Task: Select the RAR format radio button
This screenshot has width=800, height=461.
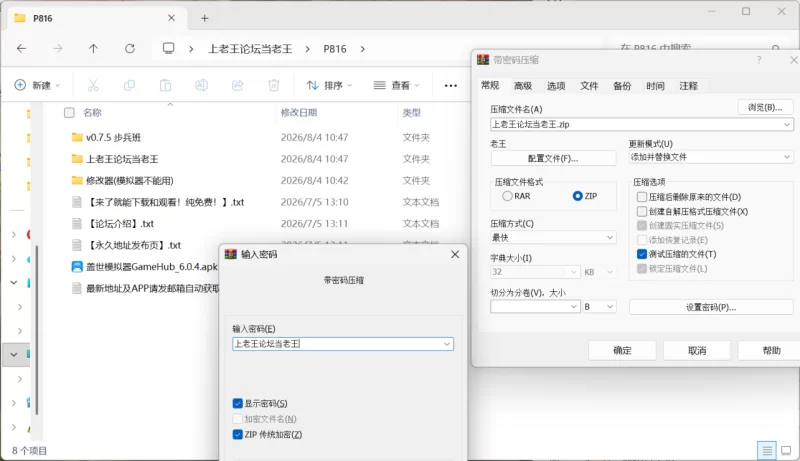Action: tap(507, 196)
